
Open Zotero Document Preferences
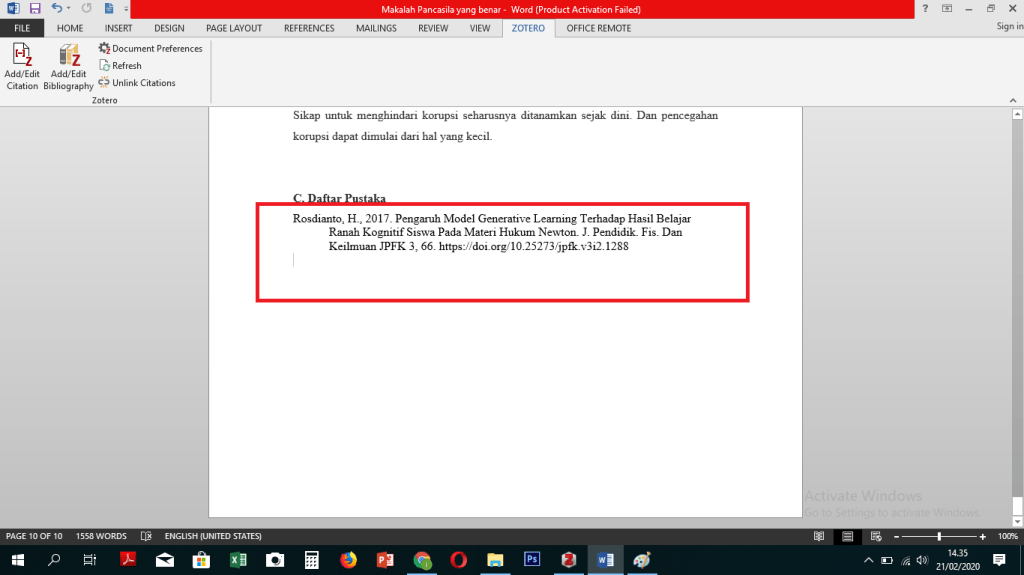coord(150,48)
